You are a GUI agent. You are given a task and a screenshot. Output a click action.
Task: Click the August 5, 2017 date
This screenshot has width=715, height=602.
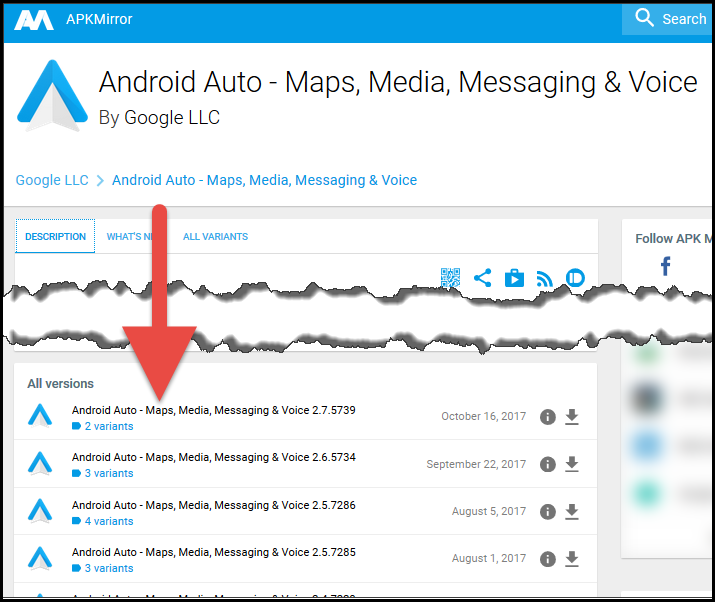489,511
